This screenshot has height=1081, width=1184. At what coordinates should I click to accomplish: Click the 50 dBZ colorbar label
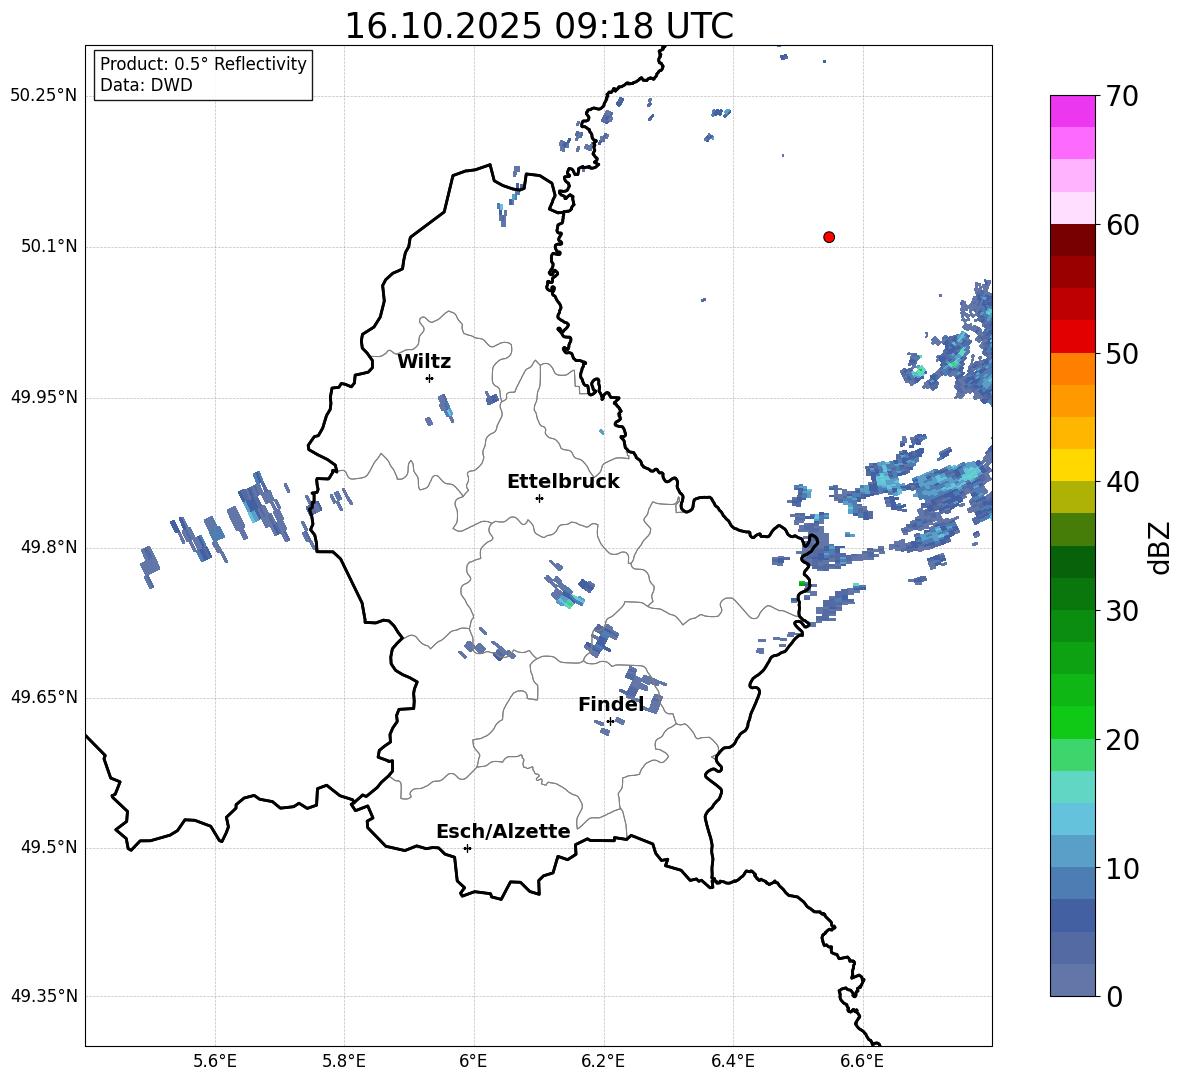(1122, 353)
